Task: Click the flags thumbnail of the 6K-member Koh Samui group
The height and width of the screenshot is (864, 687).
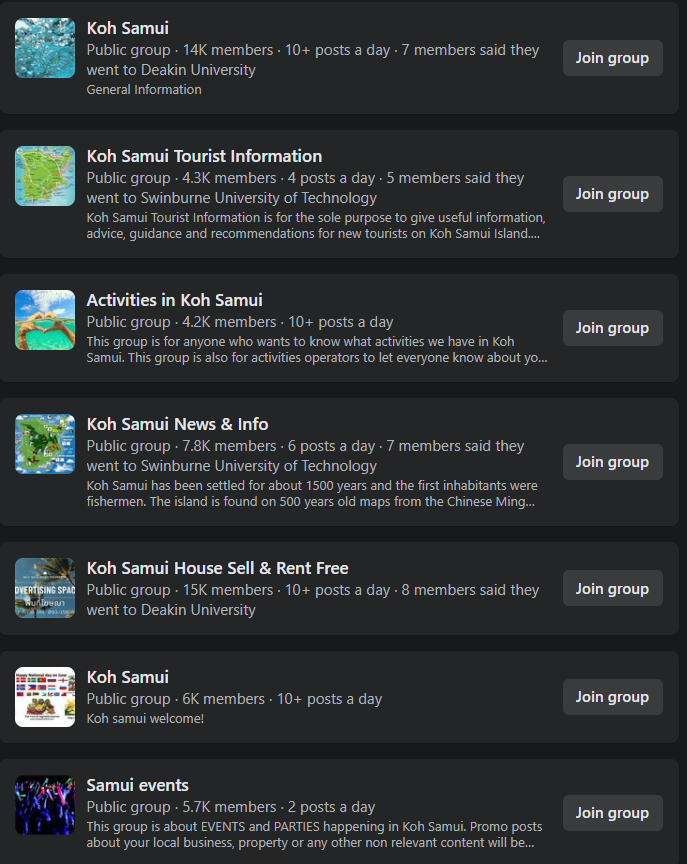Action: (x=45, y=697)
